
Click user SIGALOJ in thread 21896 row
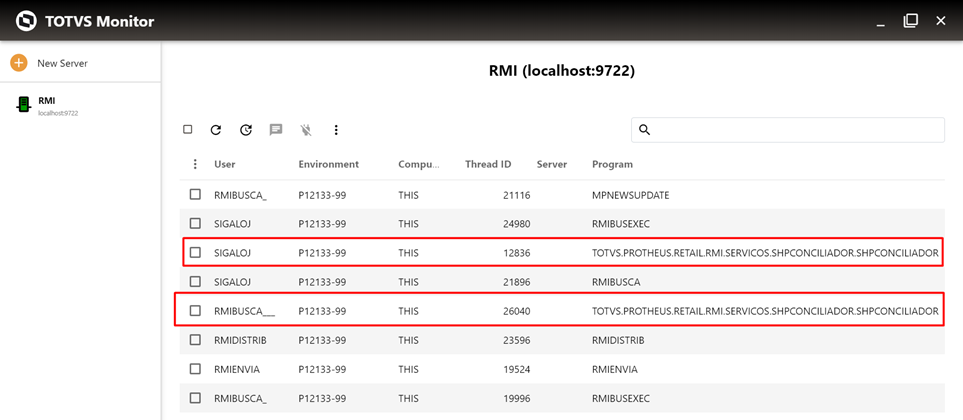coord(233,282)
